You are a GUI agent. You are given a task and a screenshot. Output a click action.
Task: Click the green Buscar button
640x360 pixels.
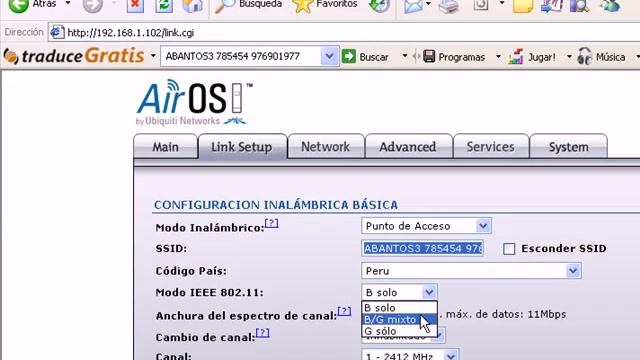[x=365, y=56]
